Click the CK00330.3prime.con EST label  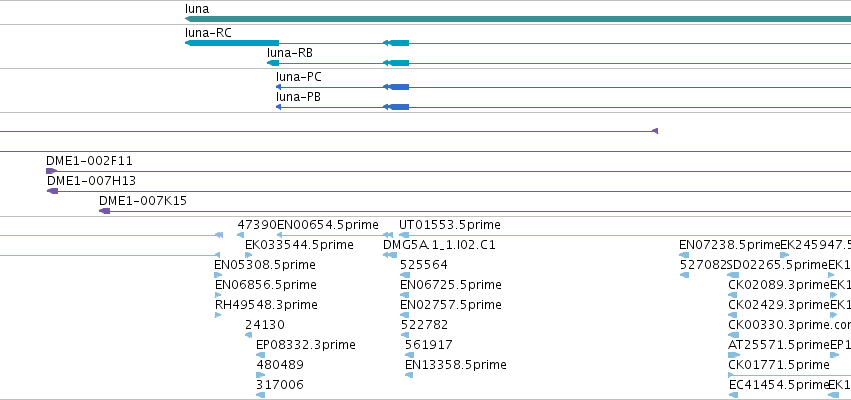[x=790, y=325]
